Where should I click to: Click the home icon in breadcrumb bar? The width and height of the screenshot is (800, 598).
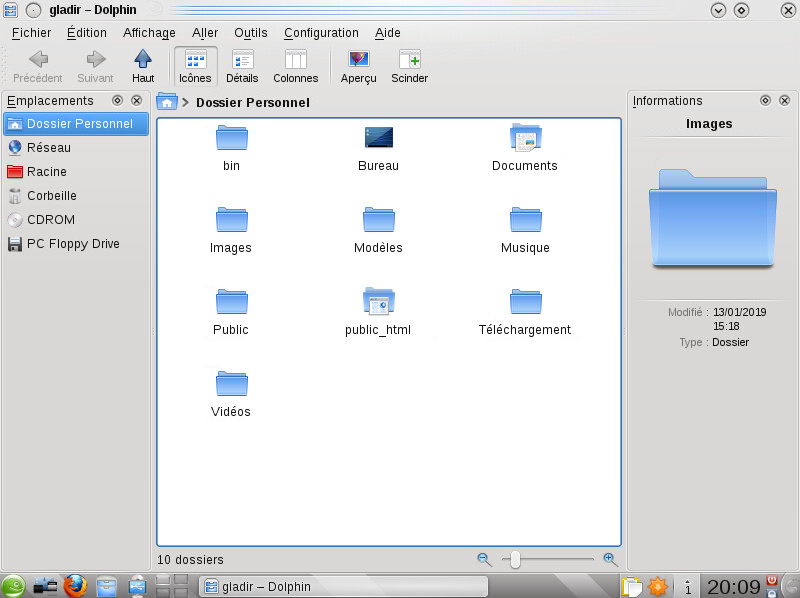(167, 102)
